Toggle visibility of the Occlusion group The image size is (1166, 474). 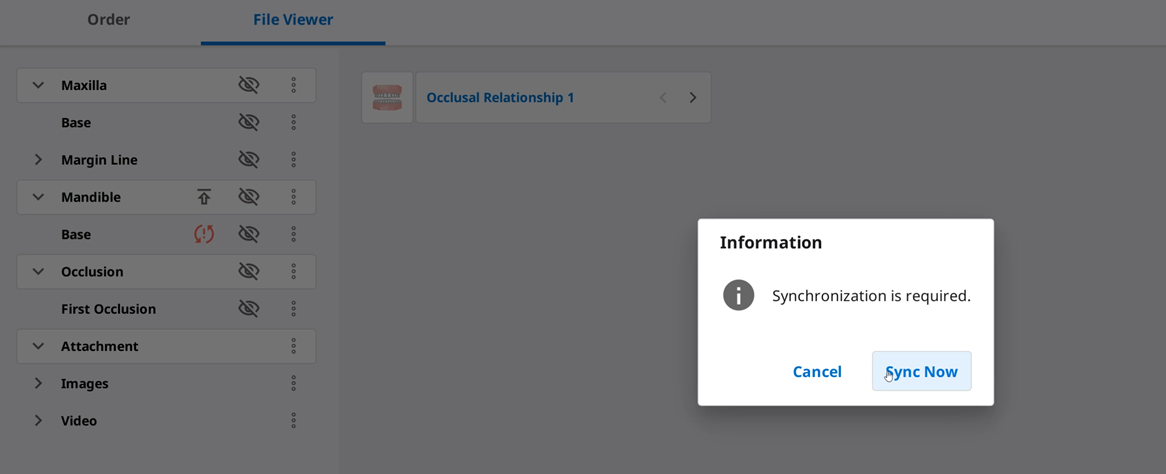pos(248,272)
